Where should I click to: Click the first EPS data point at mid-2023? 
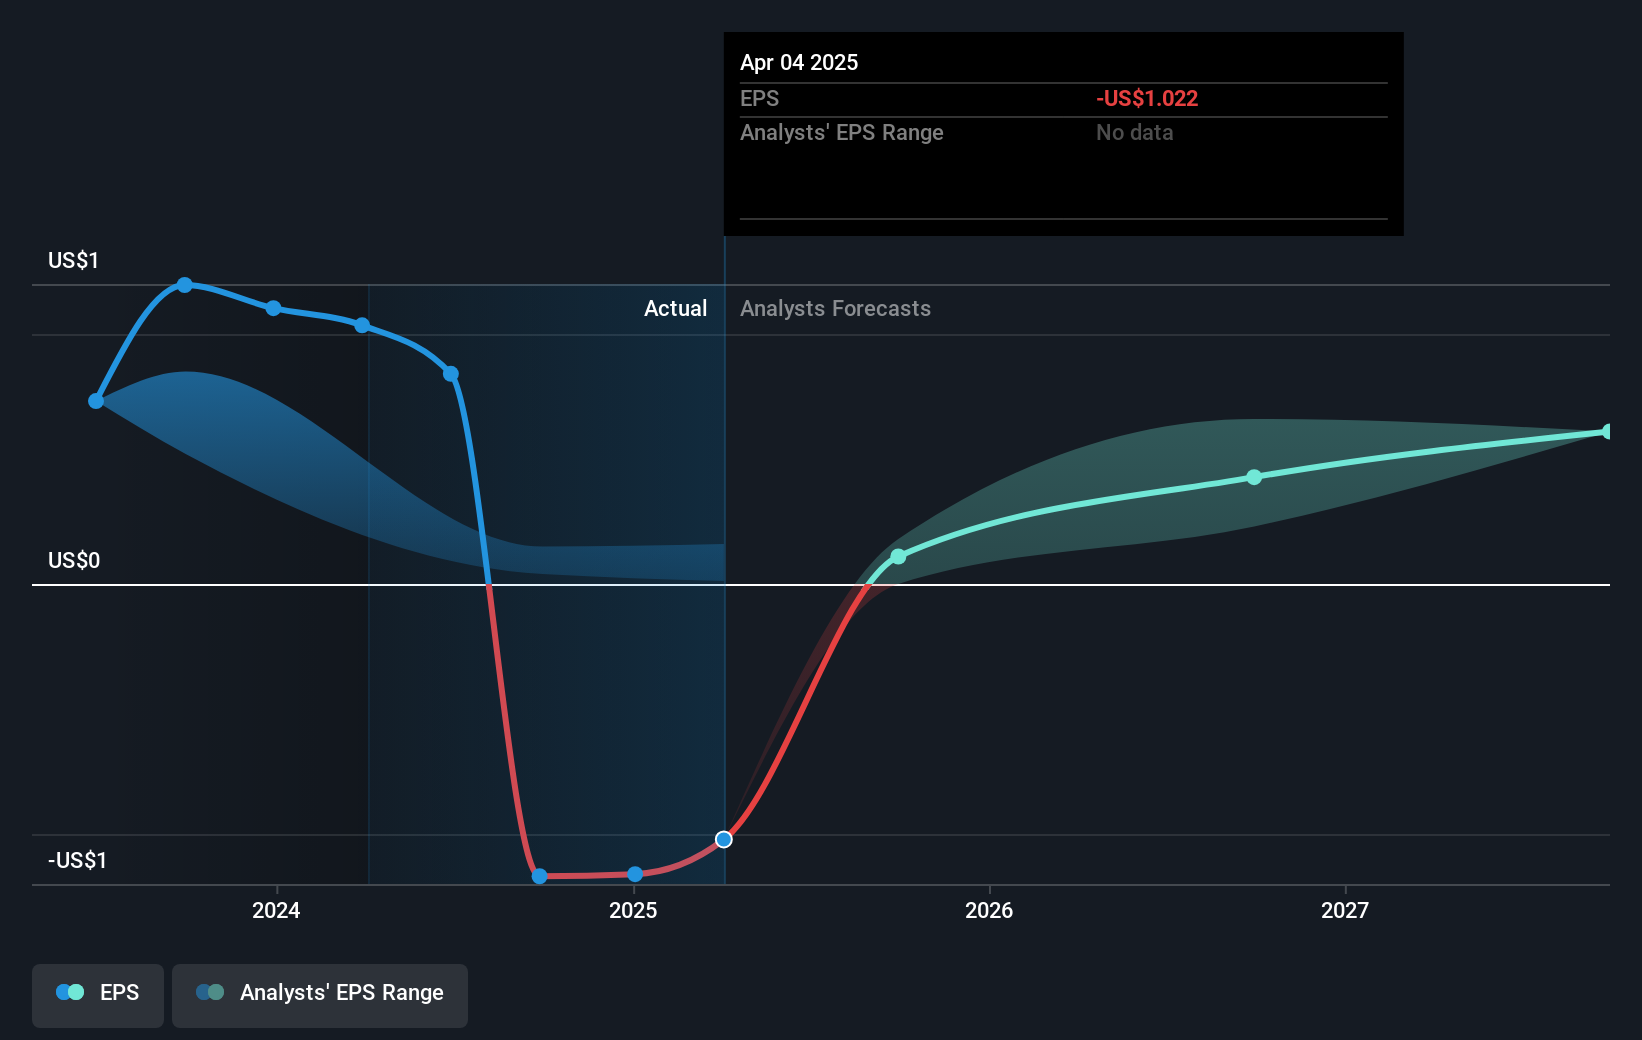(x=96, y=401)
